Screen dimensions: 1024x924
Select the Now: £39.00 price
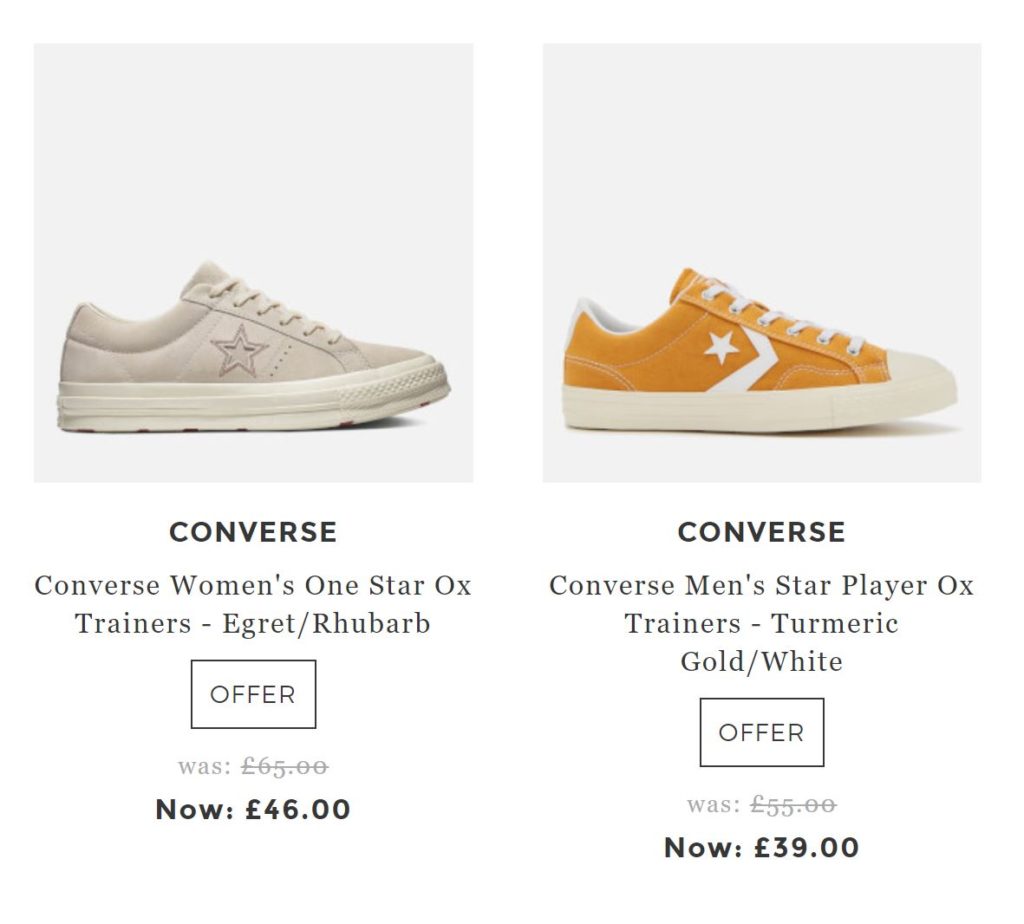761,848
